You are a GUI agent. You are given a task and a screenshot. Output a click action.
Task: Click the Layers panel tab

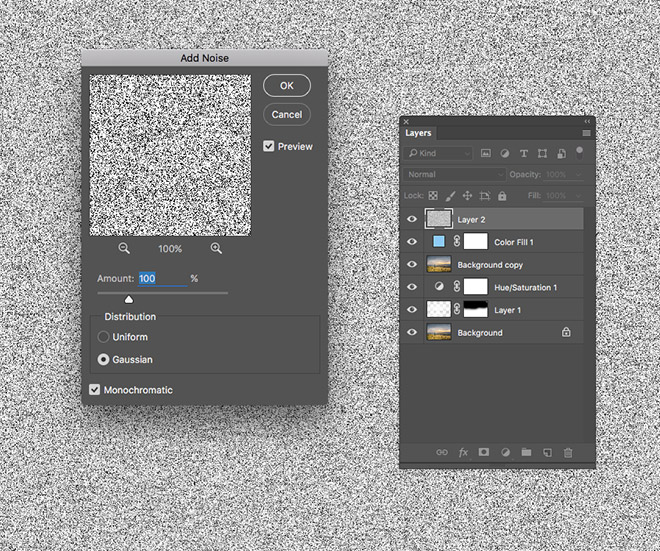tap(418, 133)
